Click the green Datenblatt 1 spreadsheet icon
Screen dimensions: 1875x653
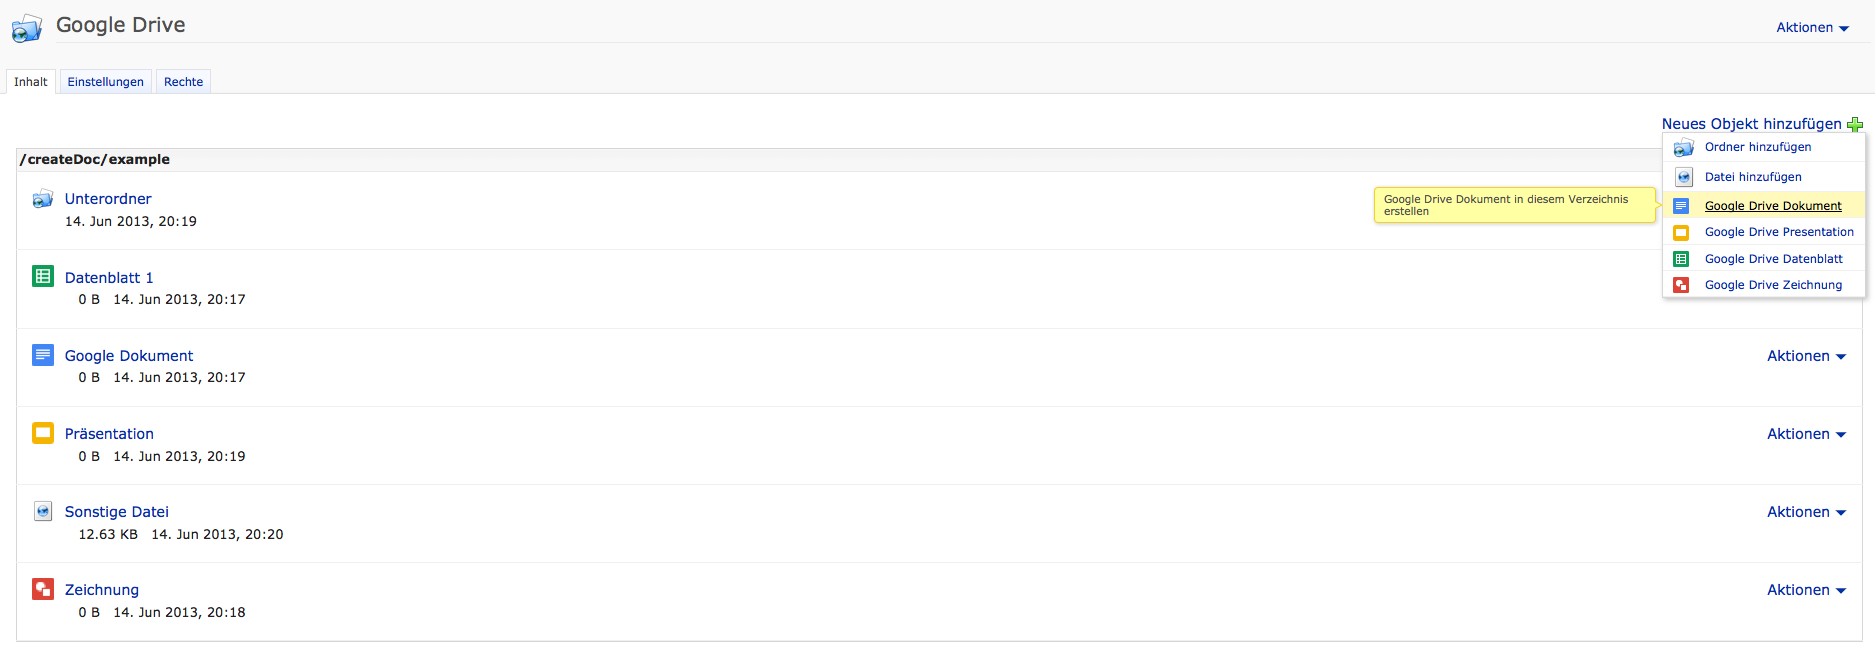[x=43, y=276]
